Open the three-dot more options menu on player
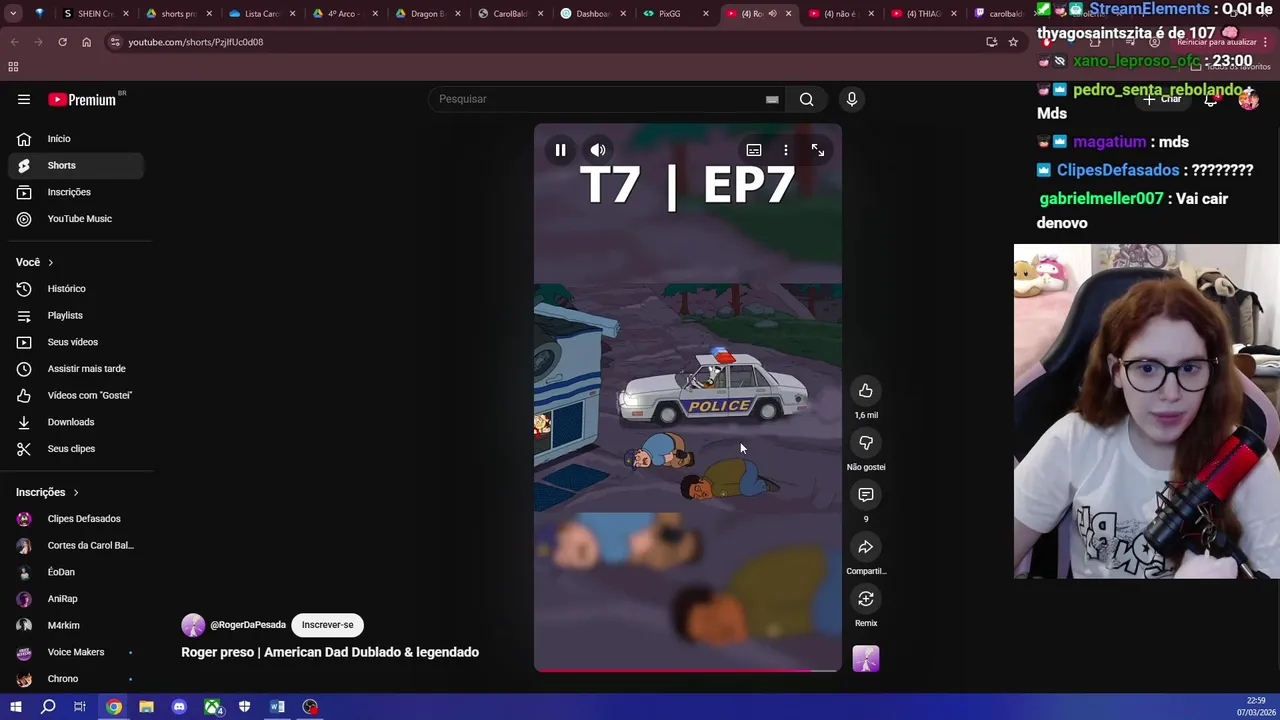 coord(786,150)
